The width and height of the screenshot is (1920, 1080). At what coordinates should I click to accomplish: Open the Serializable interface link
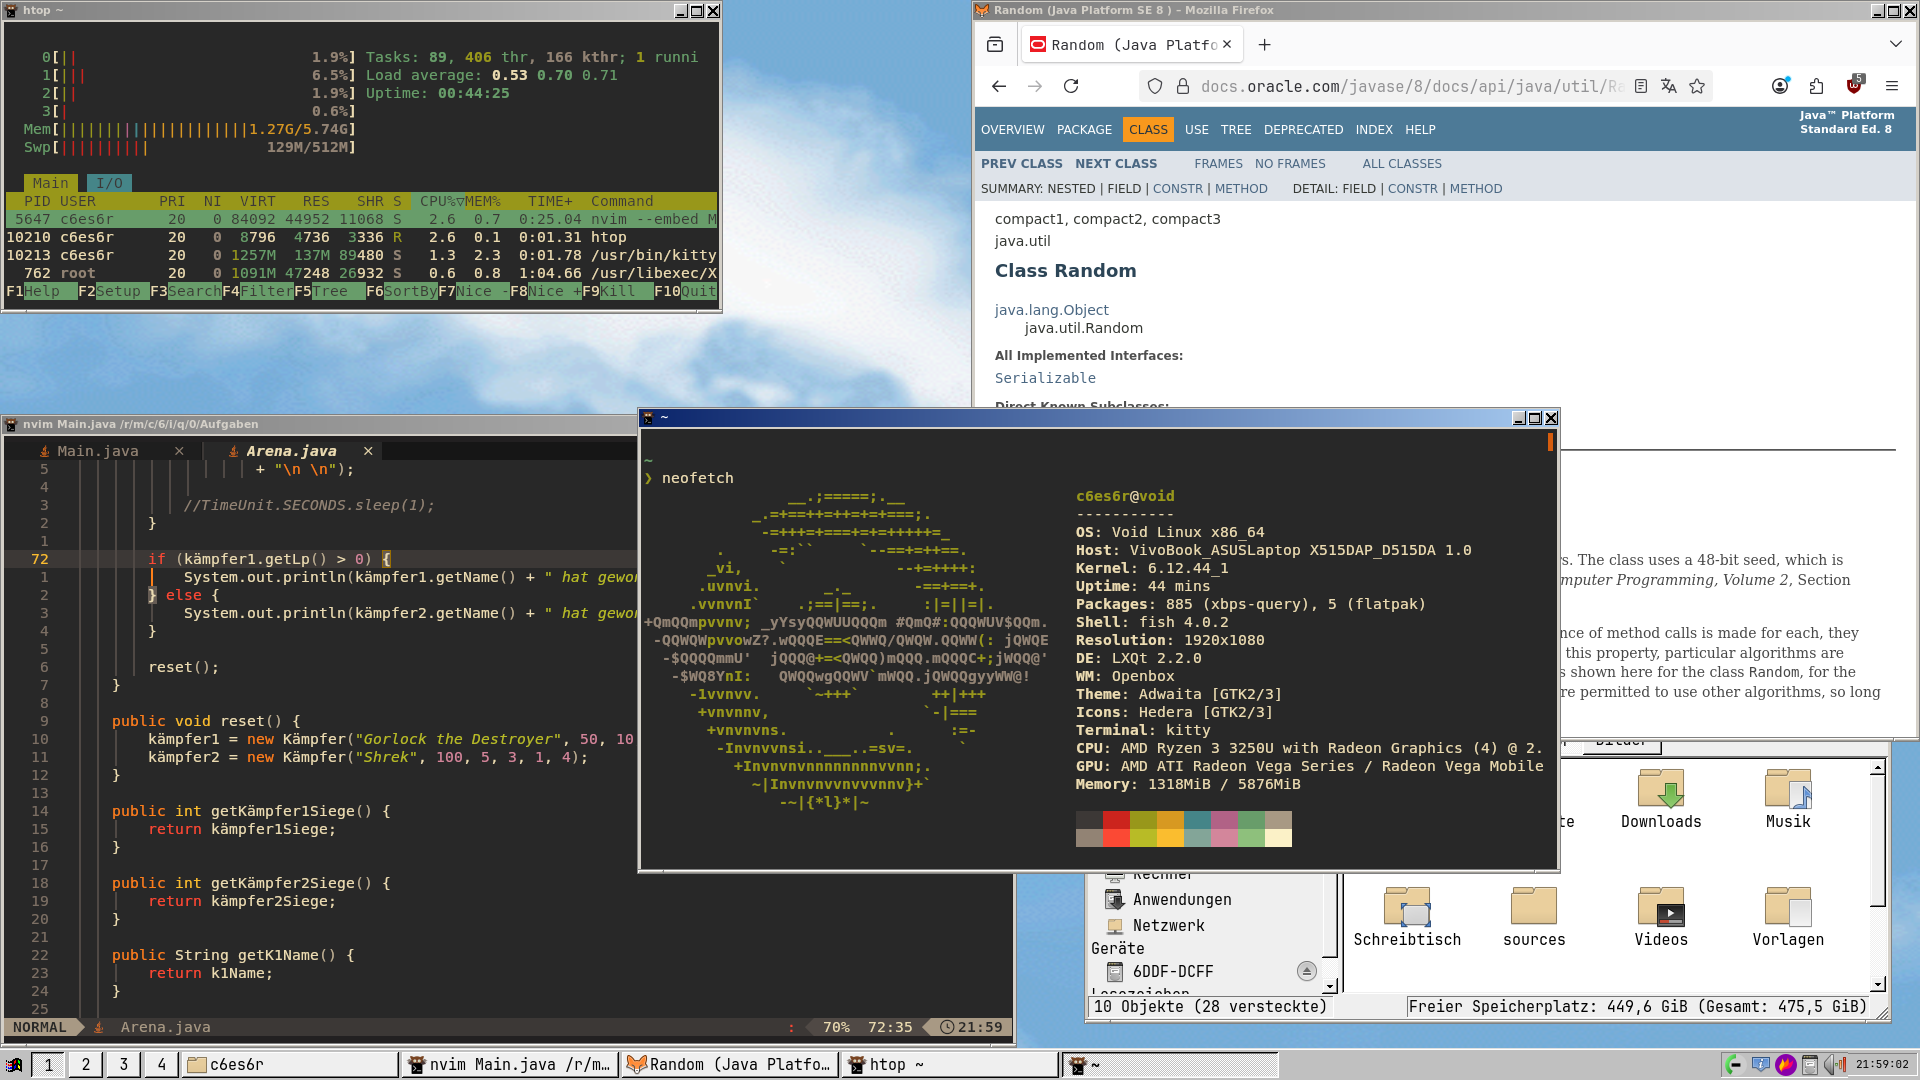pyautogui.click(x=1045, y=378)
